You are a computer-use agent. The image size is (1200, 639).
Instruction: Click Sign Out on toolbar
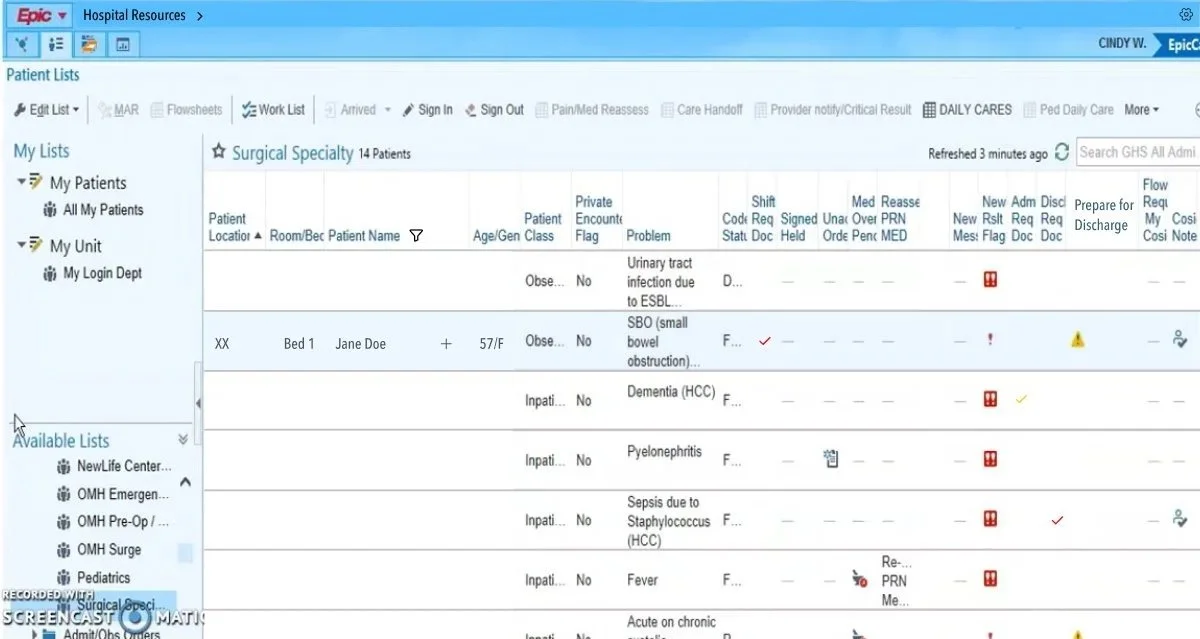pyautogui.click(x=494, y=110)
